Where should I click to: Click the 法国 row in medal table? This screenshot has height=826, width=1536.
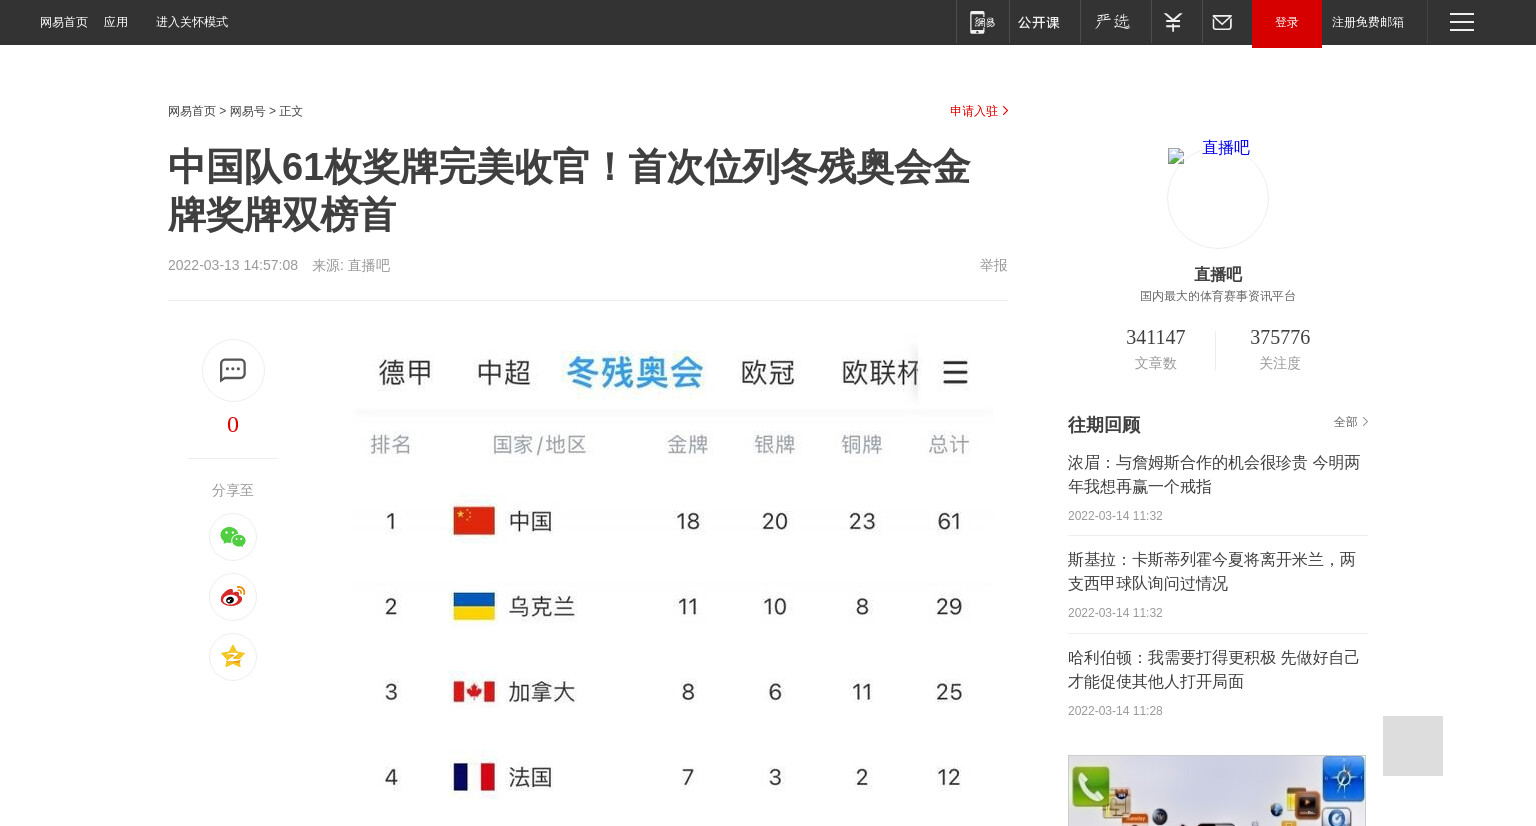click(672, 777)
